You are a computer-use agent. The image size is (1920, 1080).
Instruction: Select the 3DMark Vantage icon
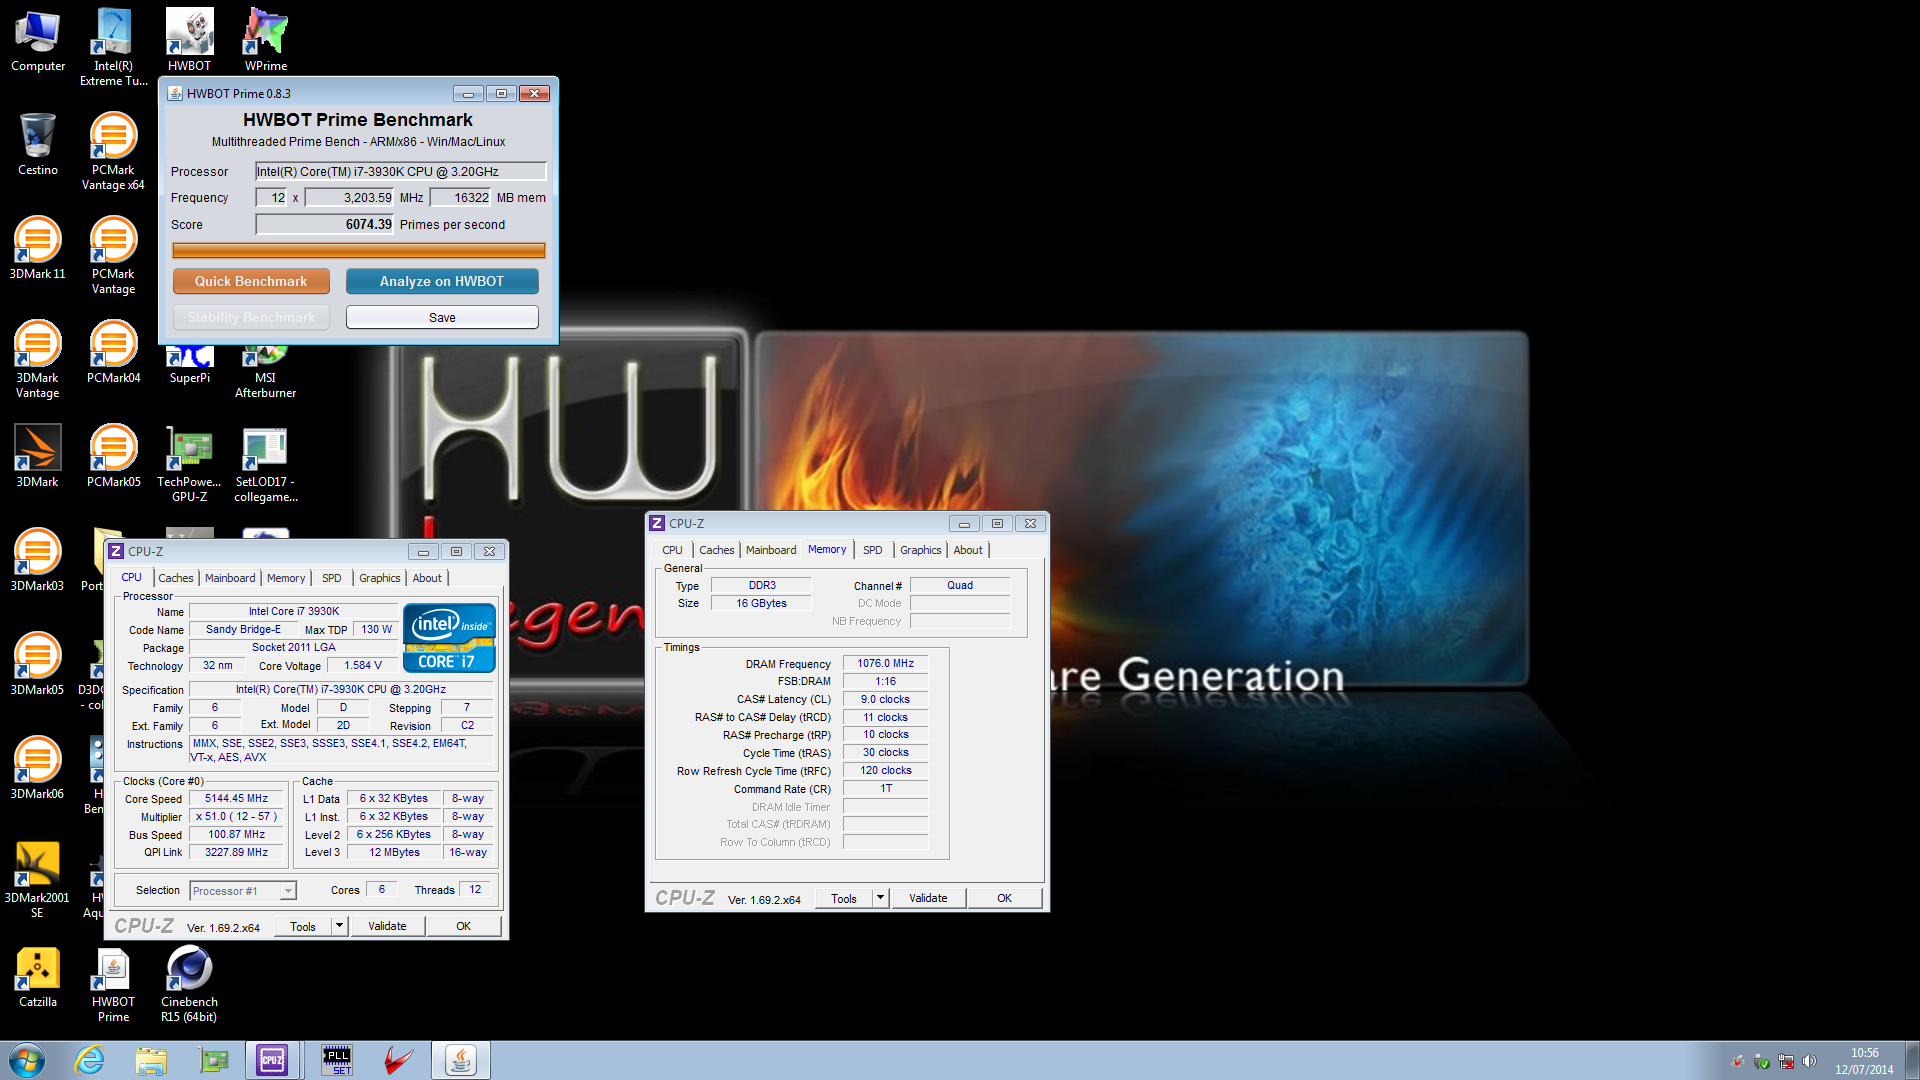click(38, 360)
